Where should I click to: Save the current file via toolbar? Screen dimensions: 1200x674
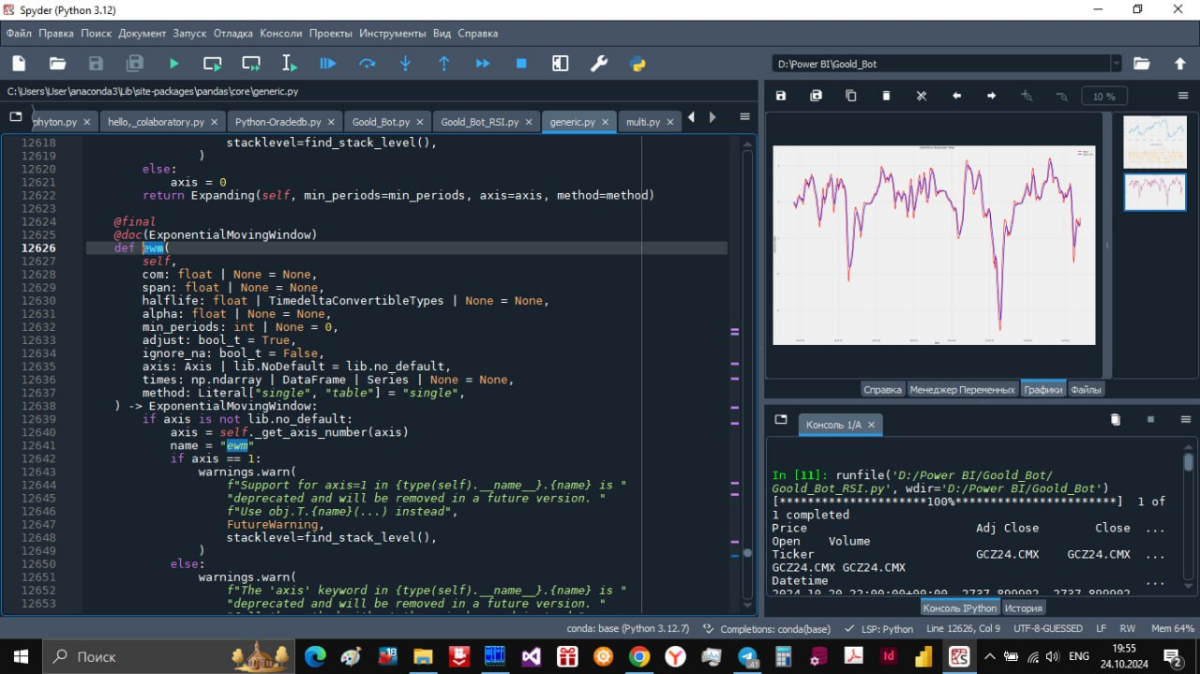tap(96, 63)
